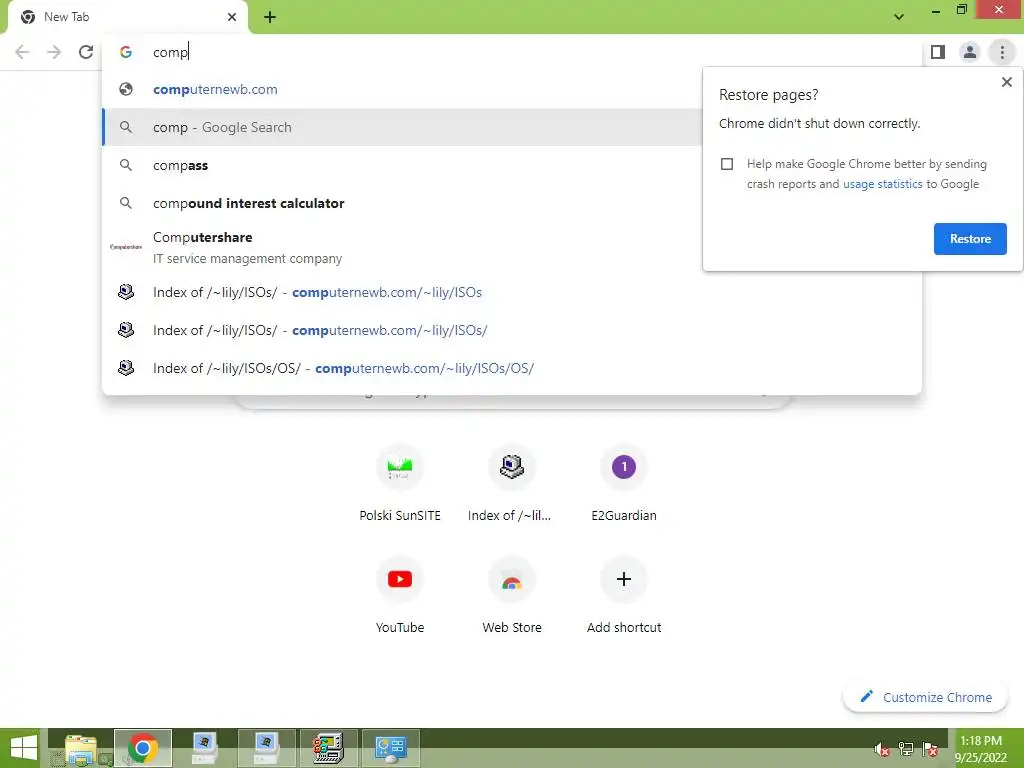Click the browser back arrow
1024x768 pixels.
point(22,52)
